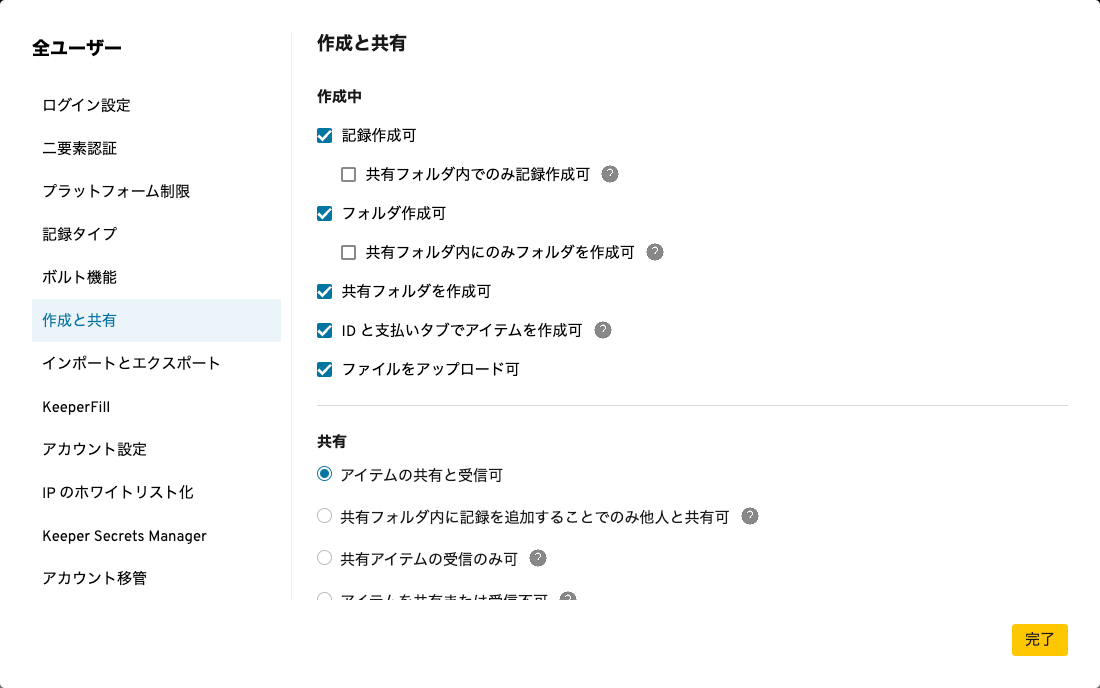
Task: Uncheck 共有フォルダを作成可 checkbox
Action: pyautogui.click(x=324, y=292)
